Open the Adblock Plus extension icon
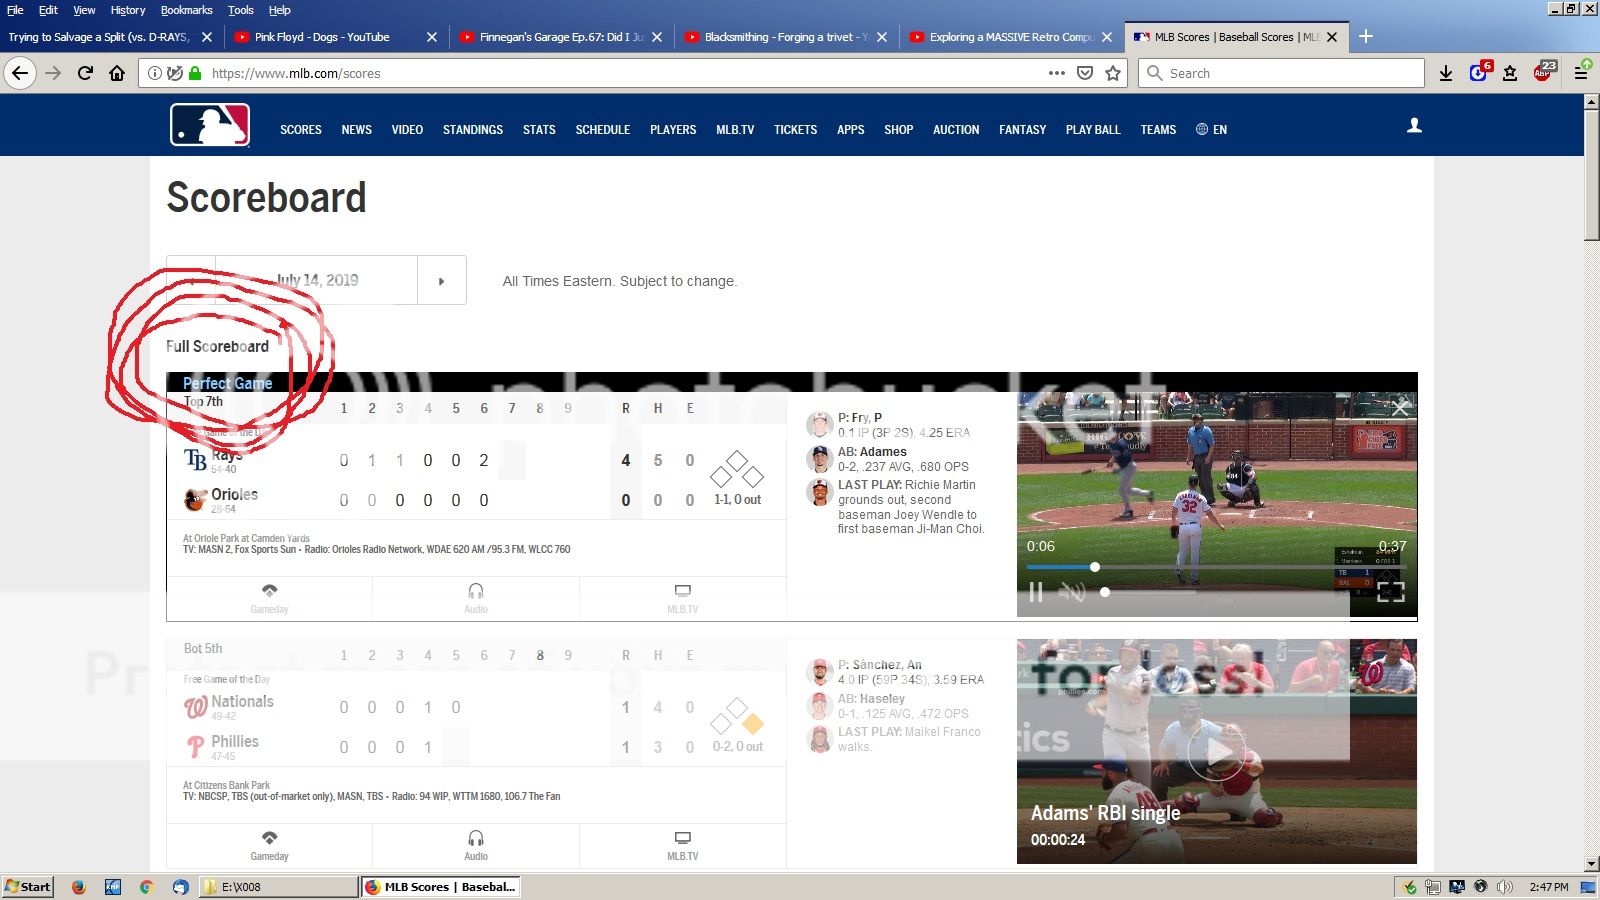 click(x=1545, y=72)
